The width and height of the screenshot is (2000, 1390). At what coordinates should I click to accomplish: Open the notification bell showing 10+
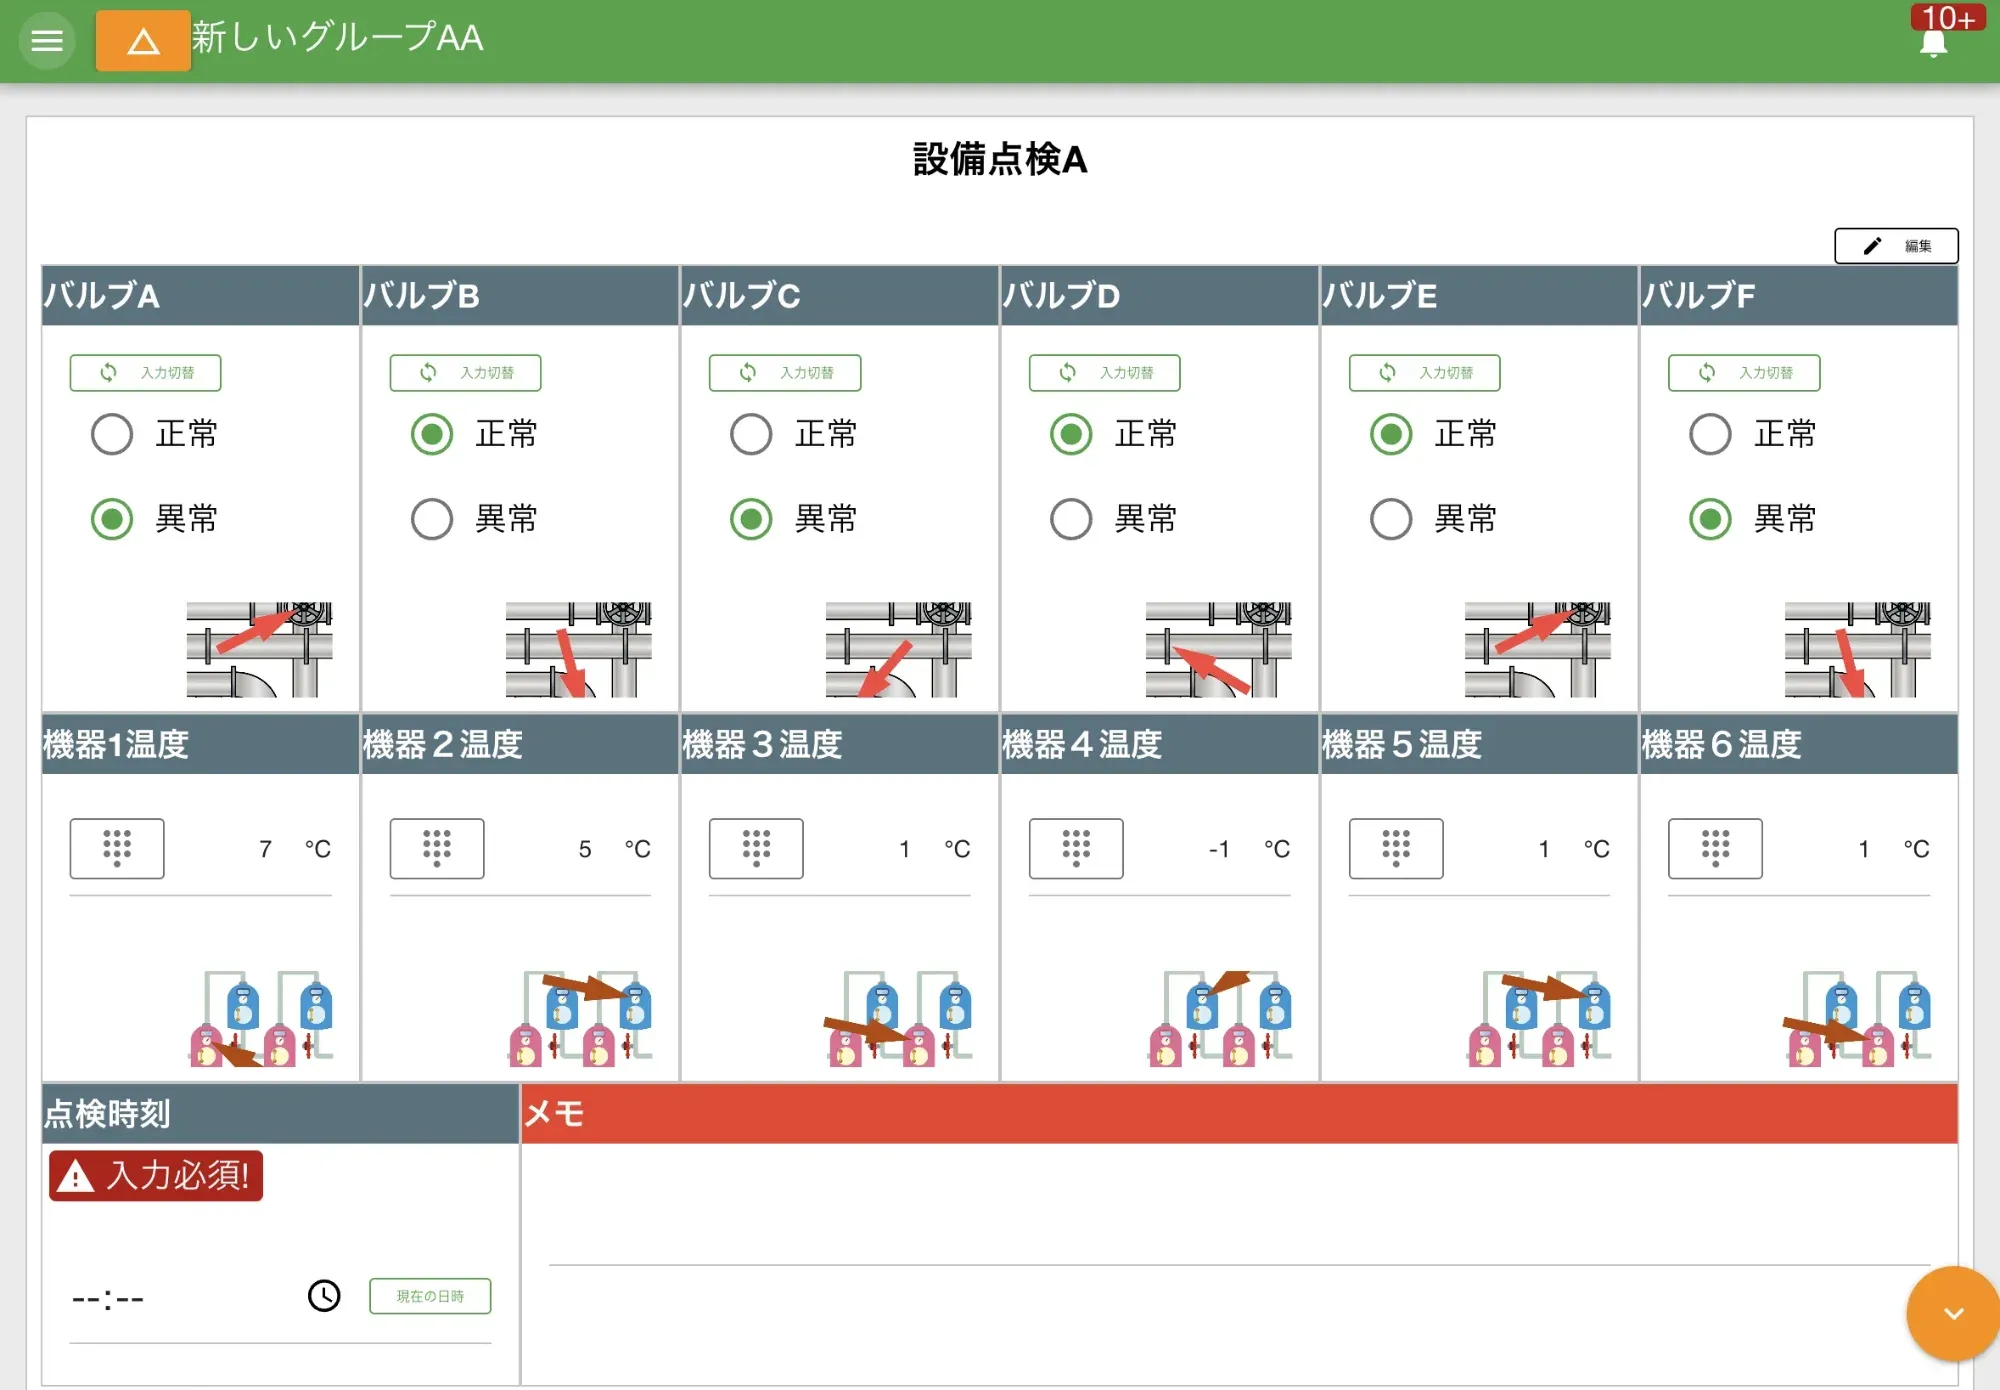(1932, 41)
